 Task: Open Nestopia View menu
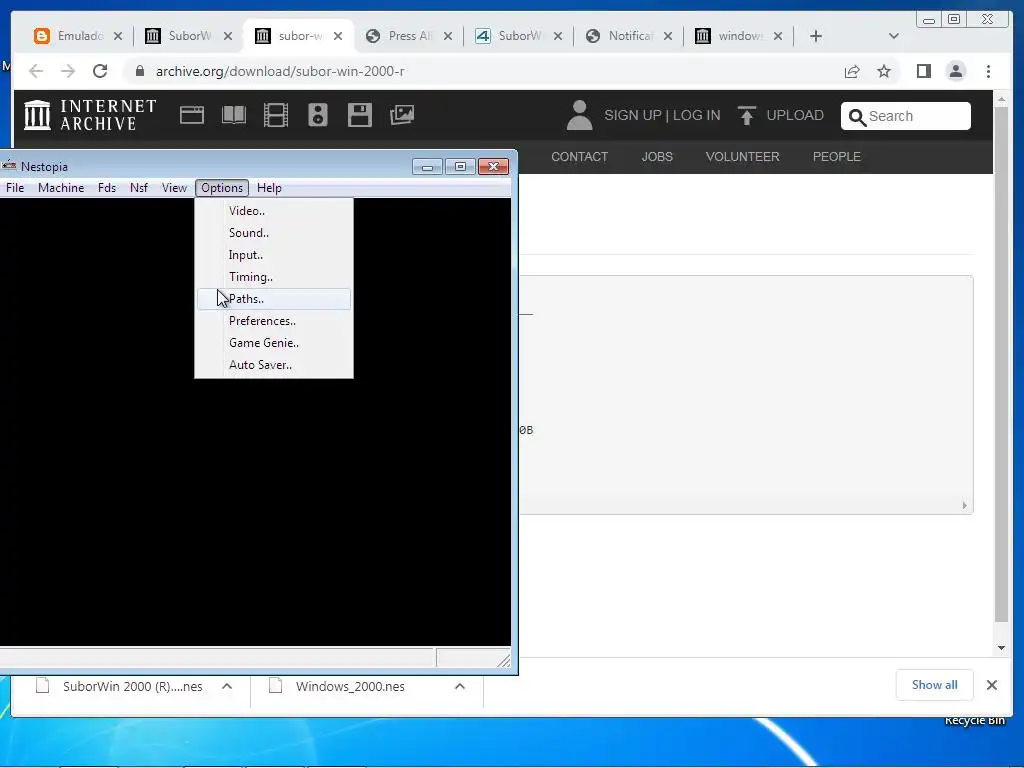coord(174,188)
